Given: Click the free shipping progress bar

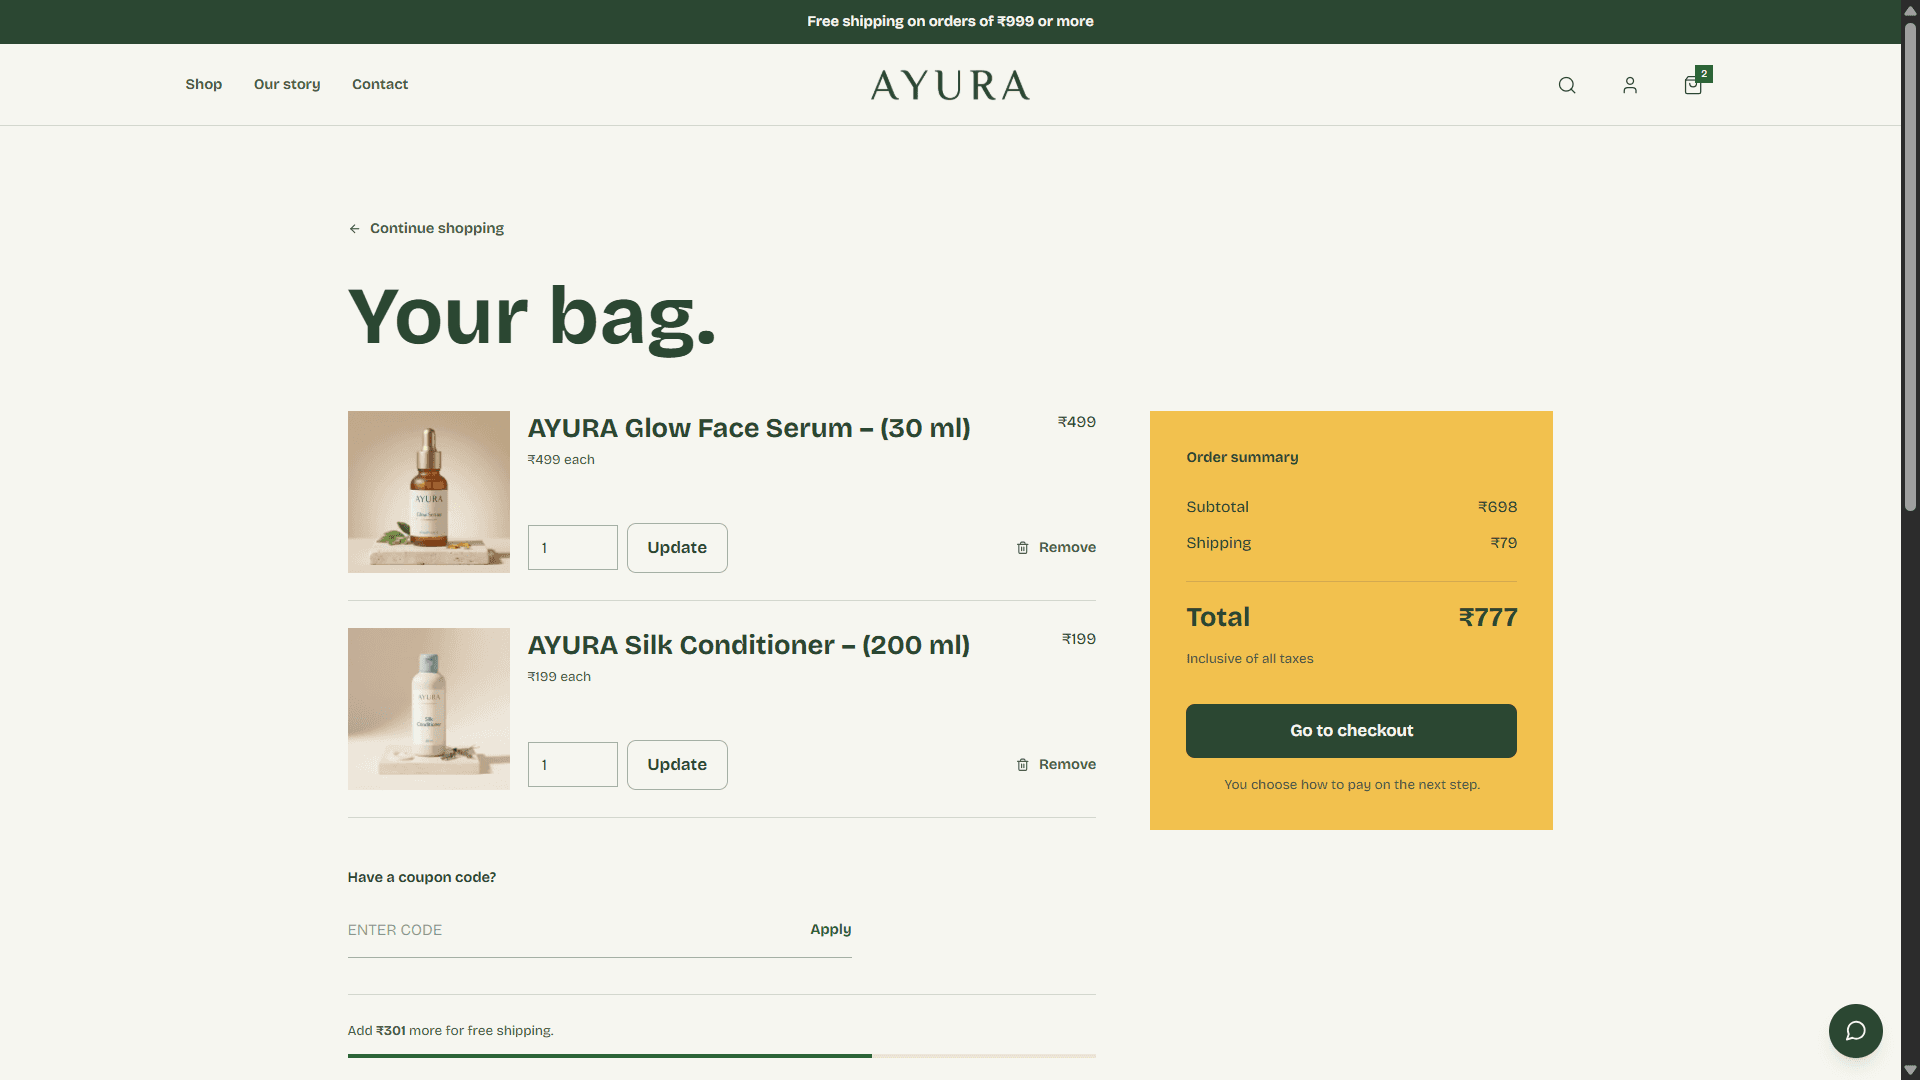Looking at the screenshot, I should tap(722, 1056).
